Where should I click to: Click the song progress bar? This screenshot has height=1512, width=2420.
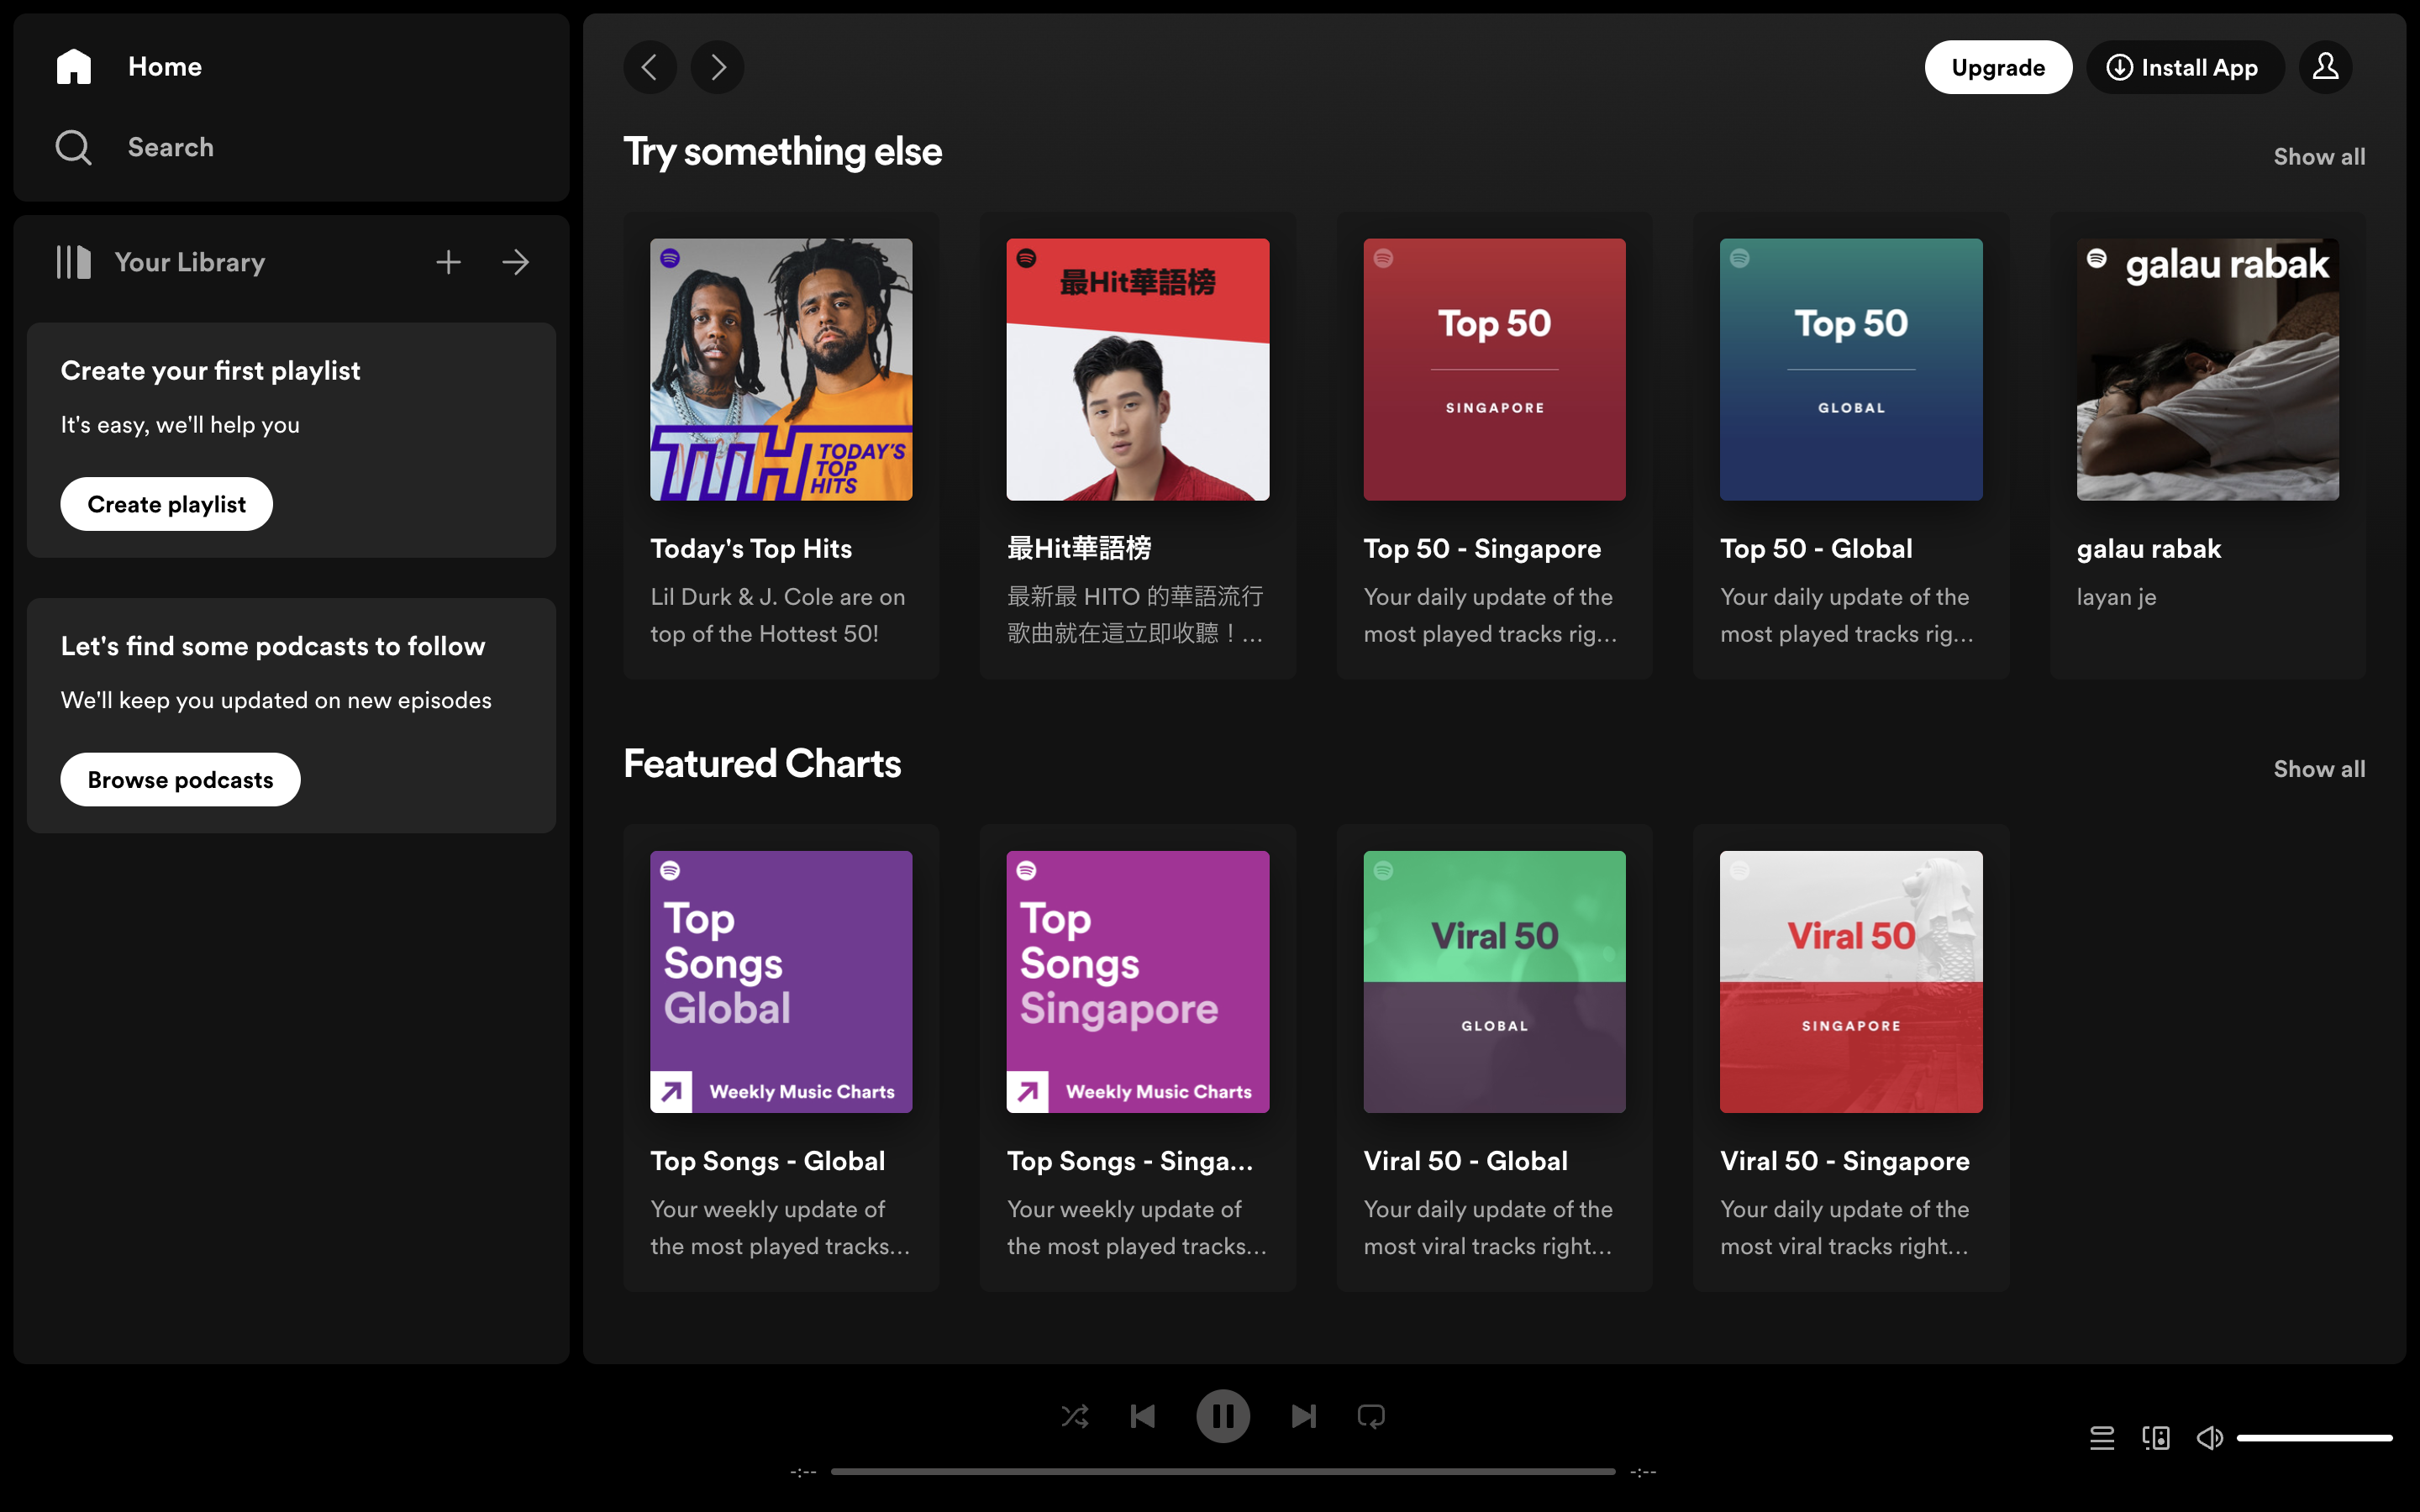click(x=1223, y=1471)
